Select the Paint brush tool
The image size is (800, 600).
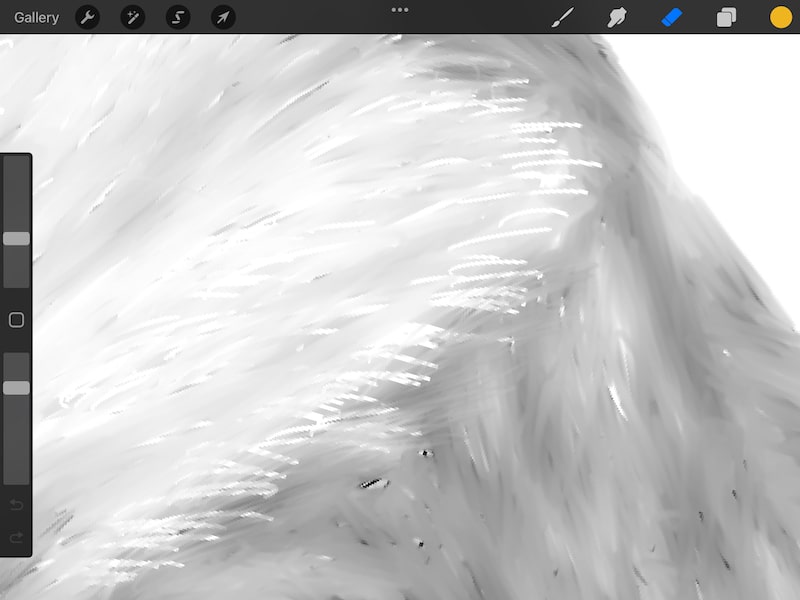(561, 16)
